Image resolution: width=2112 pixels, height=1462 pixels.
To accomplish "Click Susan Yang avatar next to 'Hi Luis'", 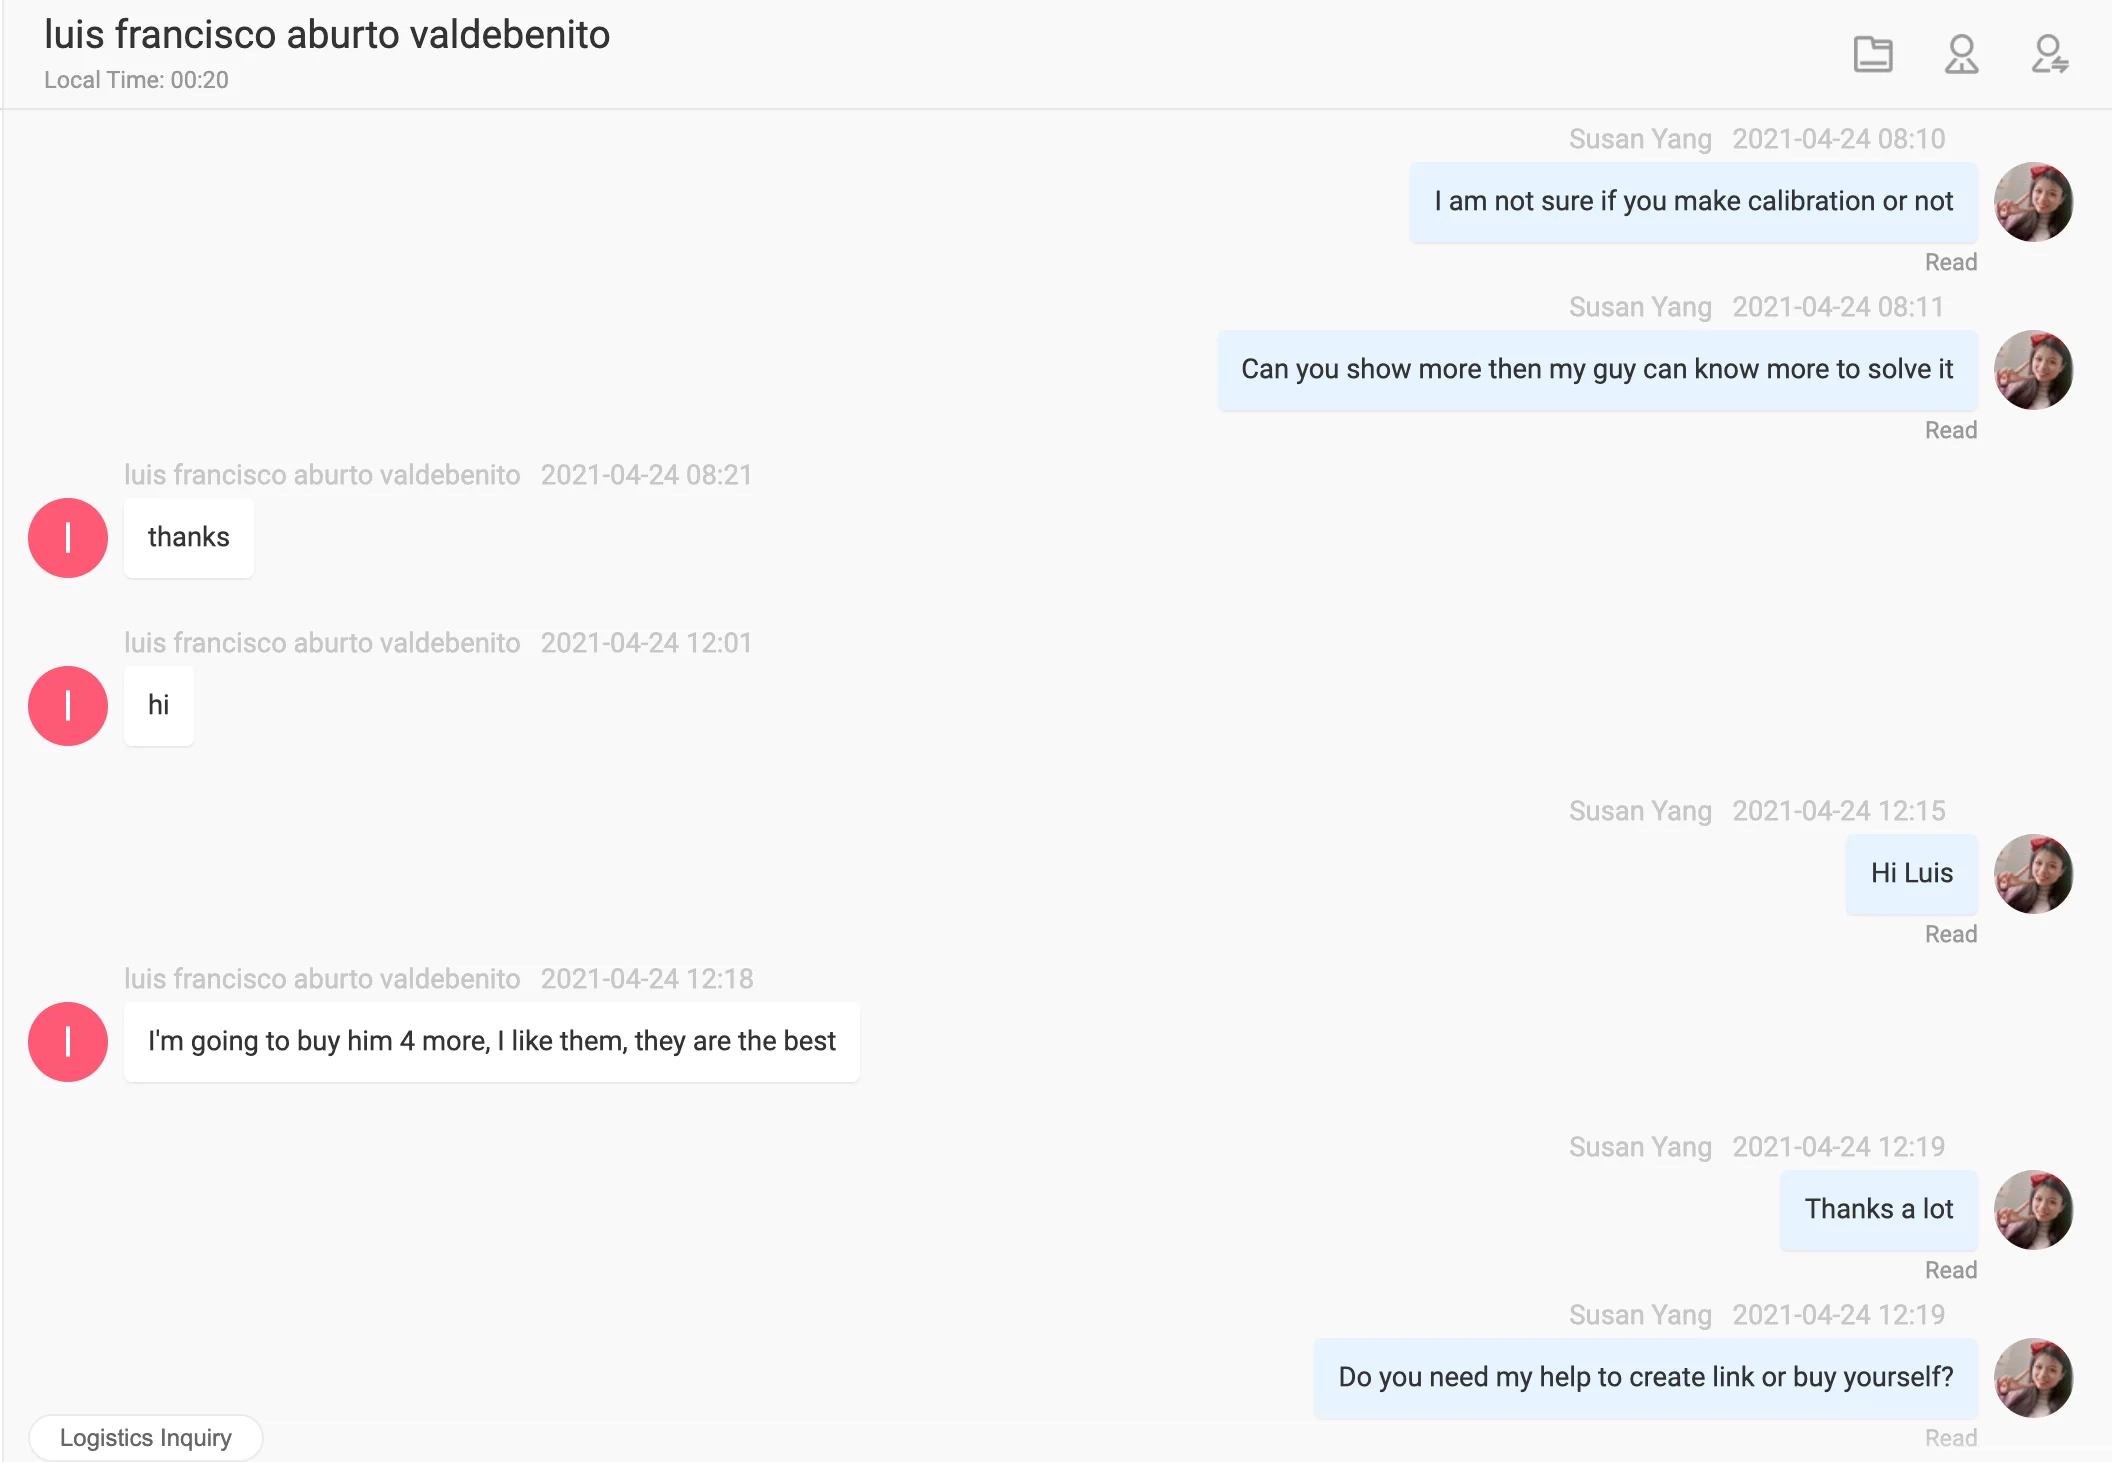I will click(x=2033, y=874).
